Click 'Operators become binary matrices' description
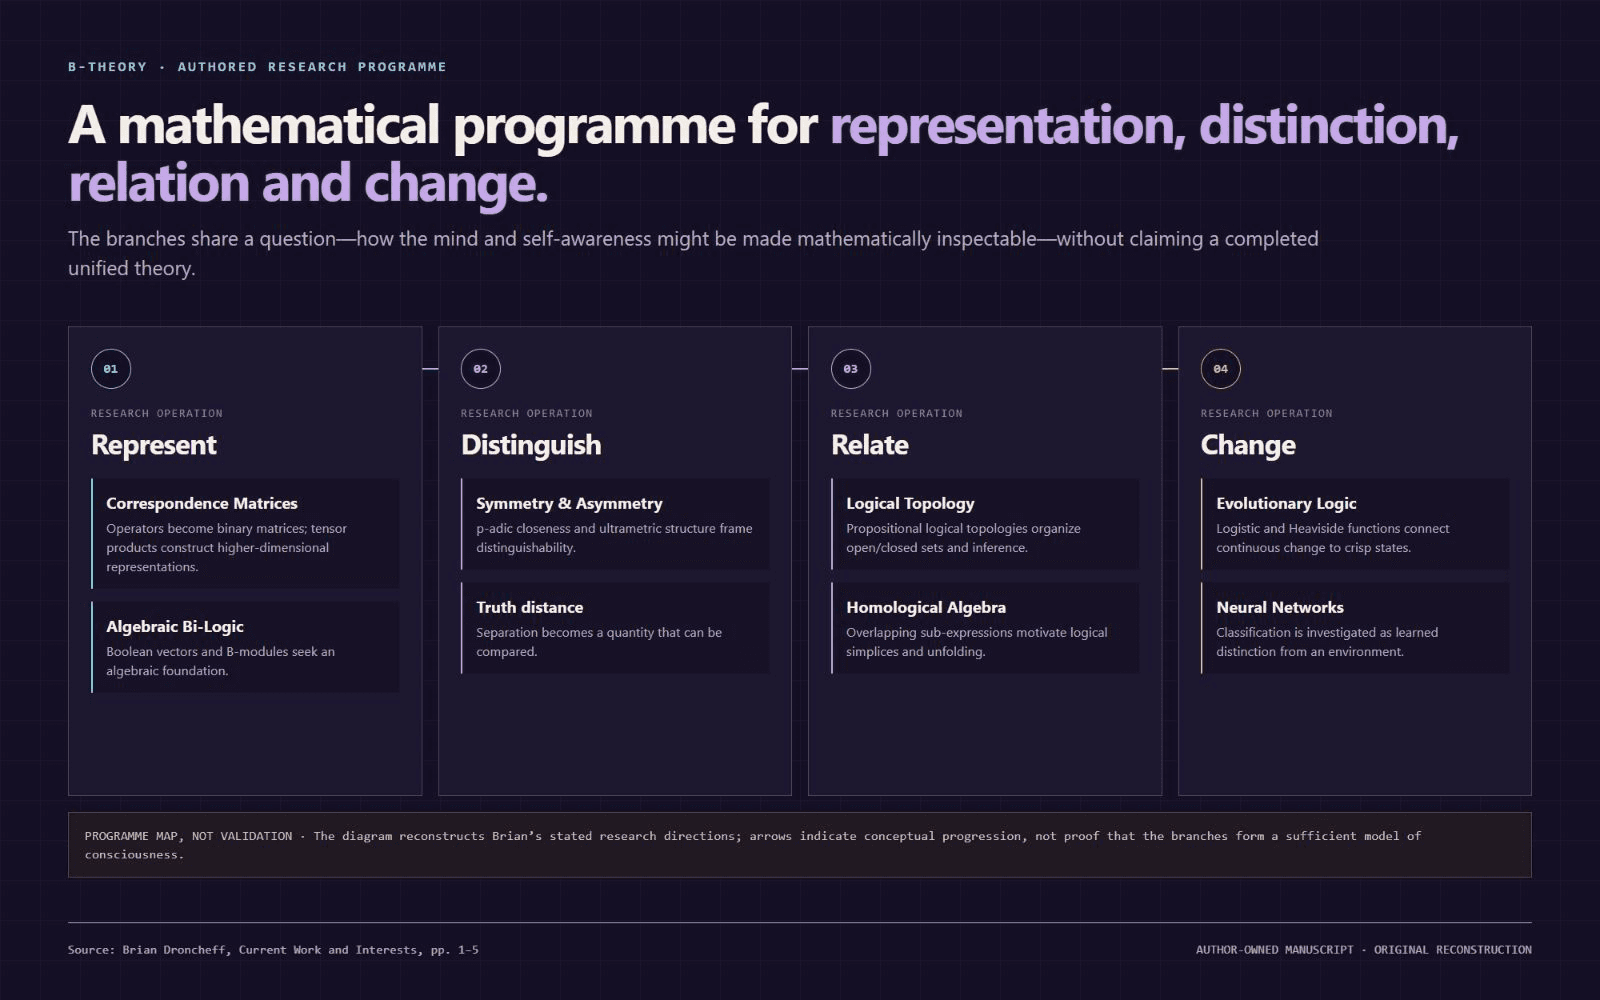The width and height of the screenshot is (1600, 1000). click(227, 548)
